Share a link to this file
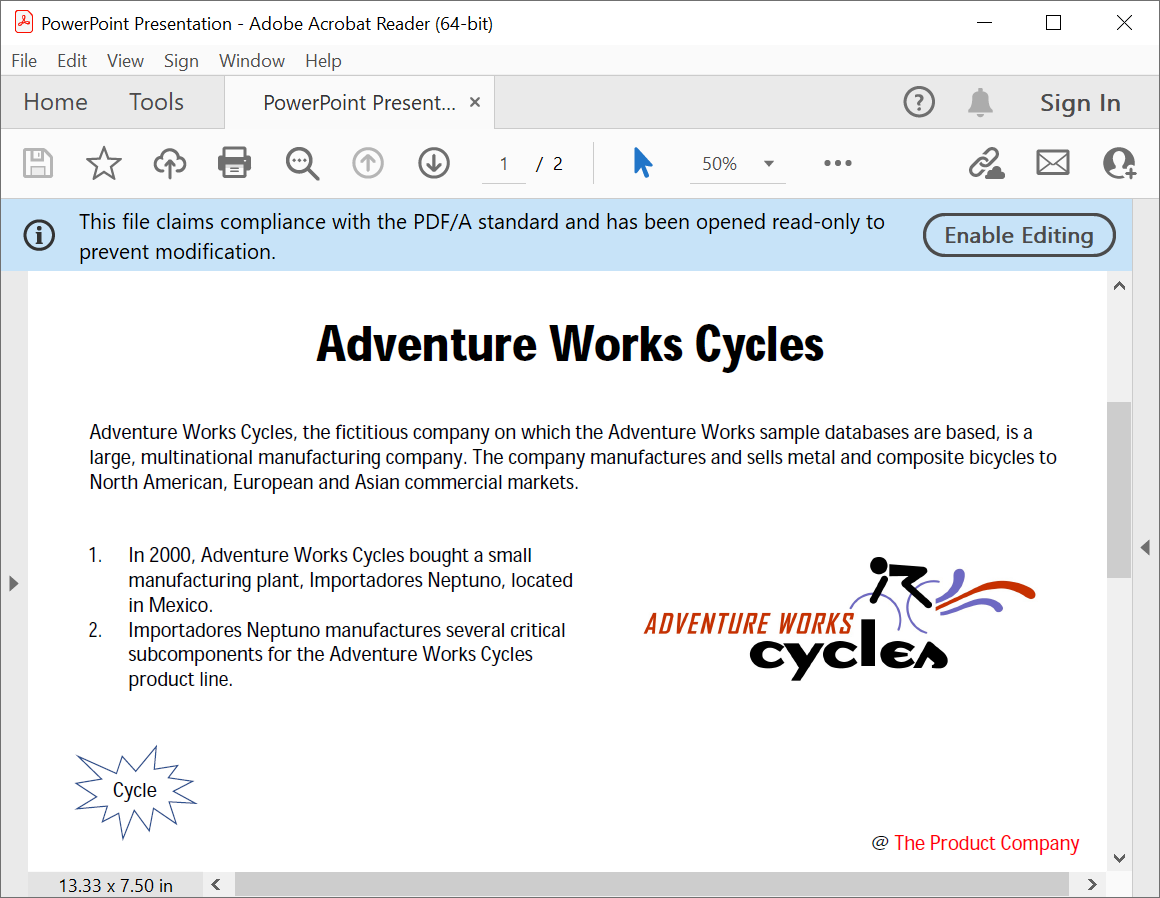Screen dimensions: 1160x898 pyautogui.click(x=986, y=163)
